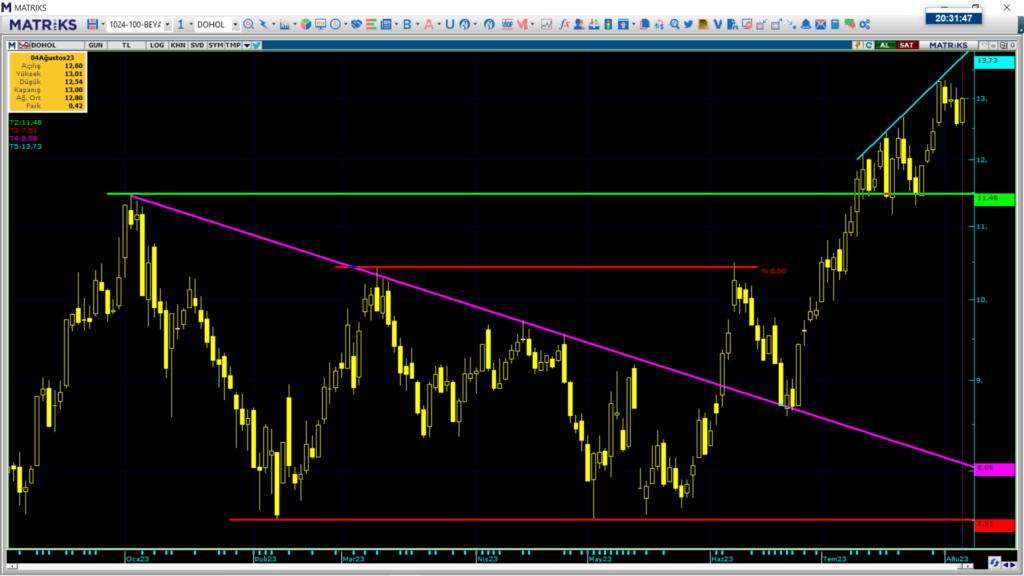Viewport: 1024px width, 576px height.
Task: Click the red SAT sell button
Action: 906,45
